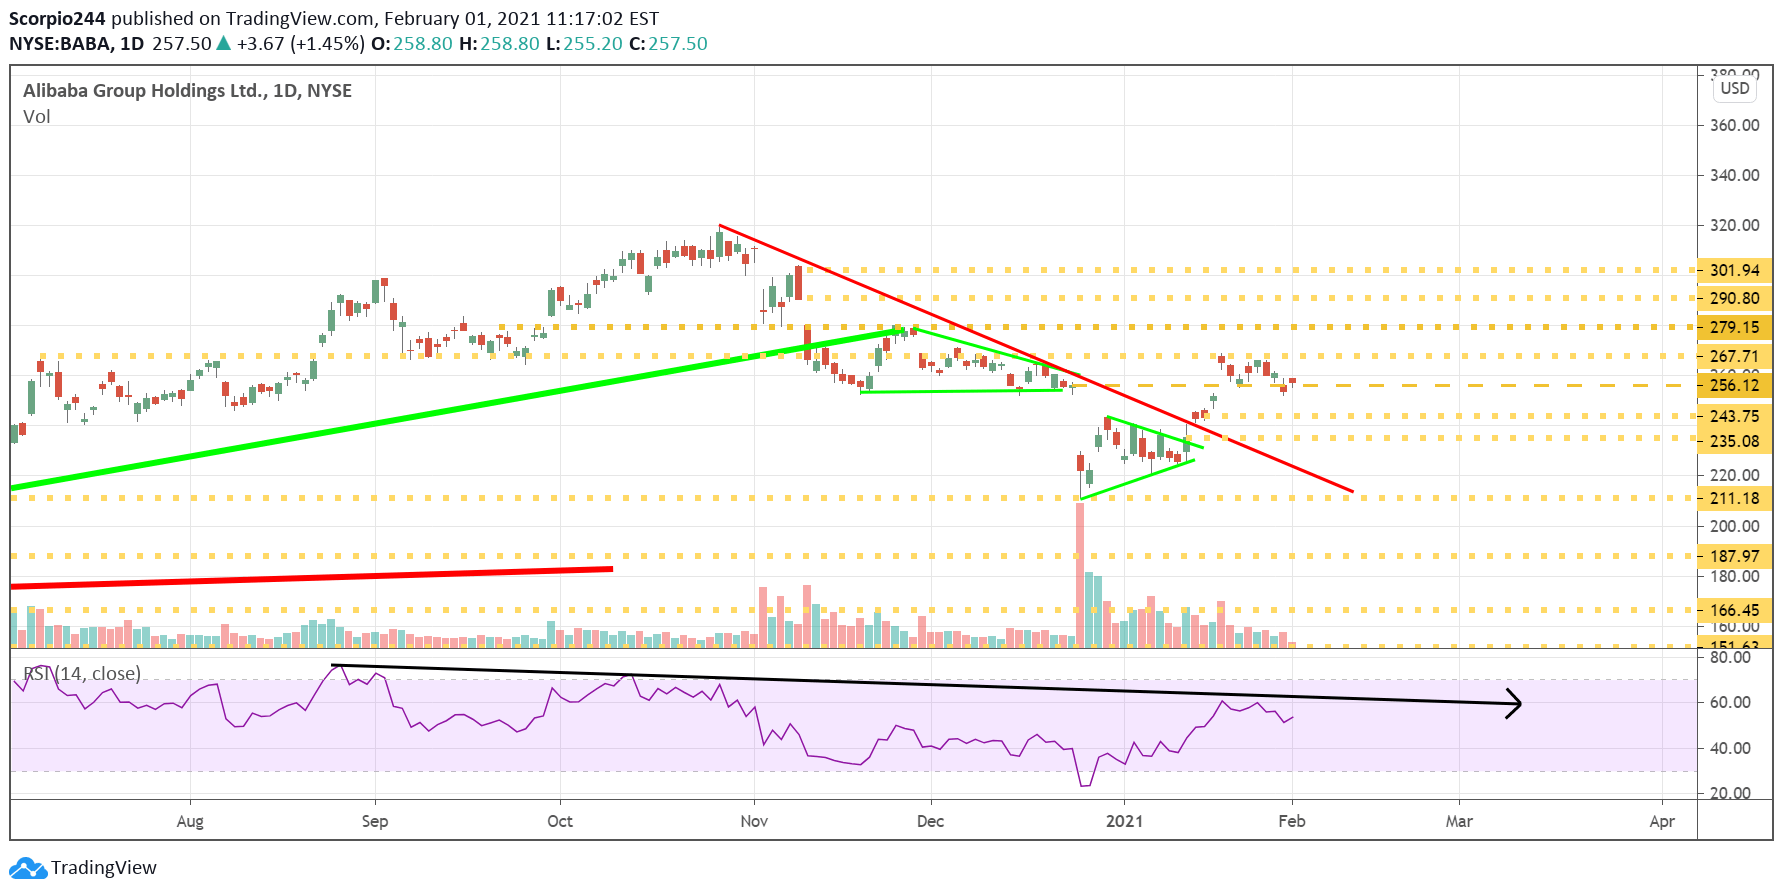Click the Feb label on time axis
Image resolution: width=1783 pixels, height=895 pixels.
click(1292, 821)
